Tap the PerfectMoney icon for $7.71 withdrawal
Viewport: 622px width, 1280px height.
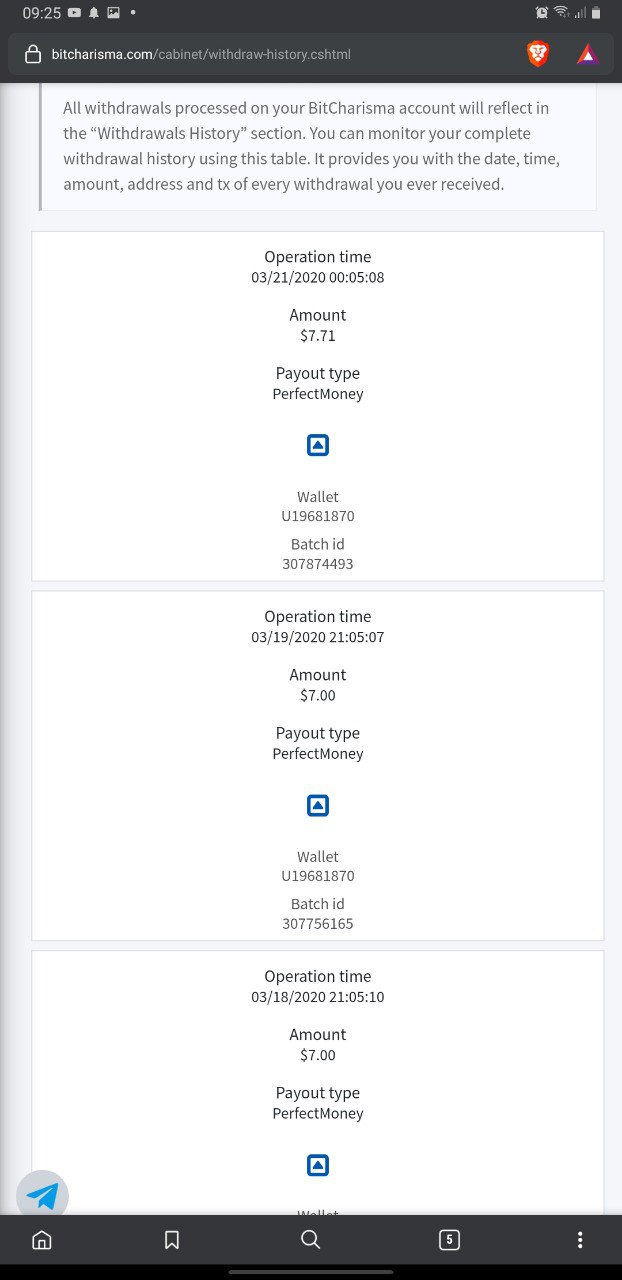coord(318,446)
